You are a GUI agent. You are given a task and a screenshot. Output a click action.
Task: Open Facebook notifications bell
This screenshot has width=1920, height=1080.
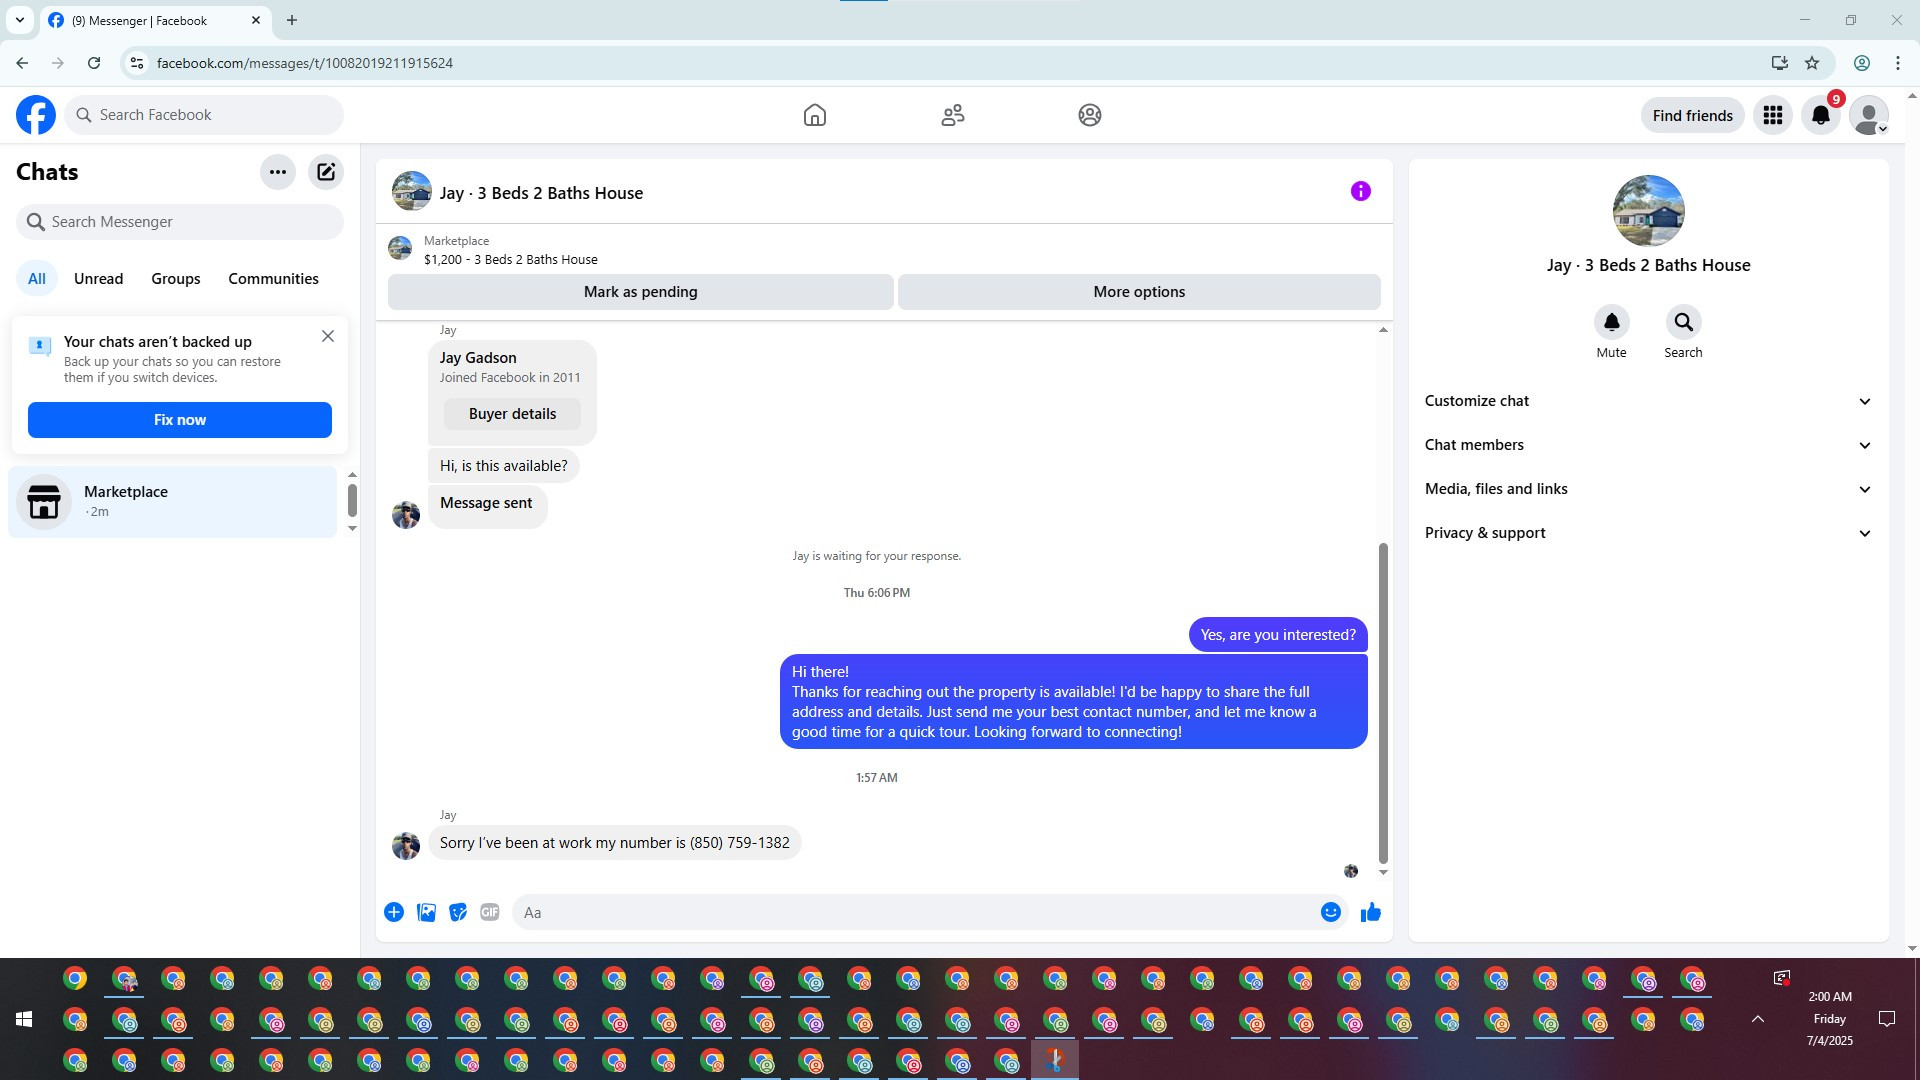coord(1820,115)
